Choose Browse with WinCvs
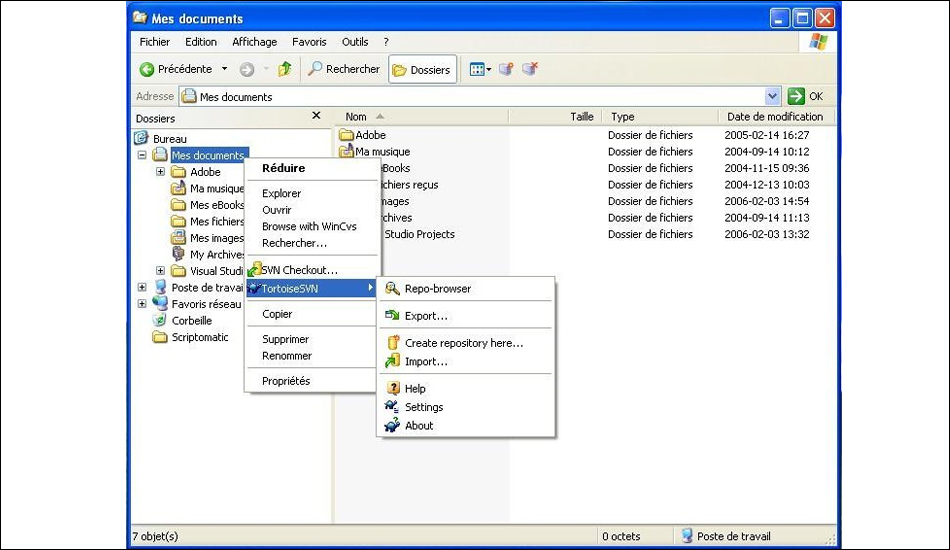The image size is (950, 550). [x=311, y=226]
